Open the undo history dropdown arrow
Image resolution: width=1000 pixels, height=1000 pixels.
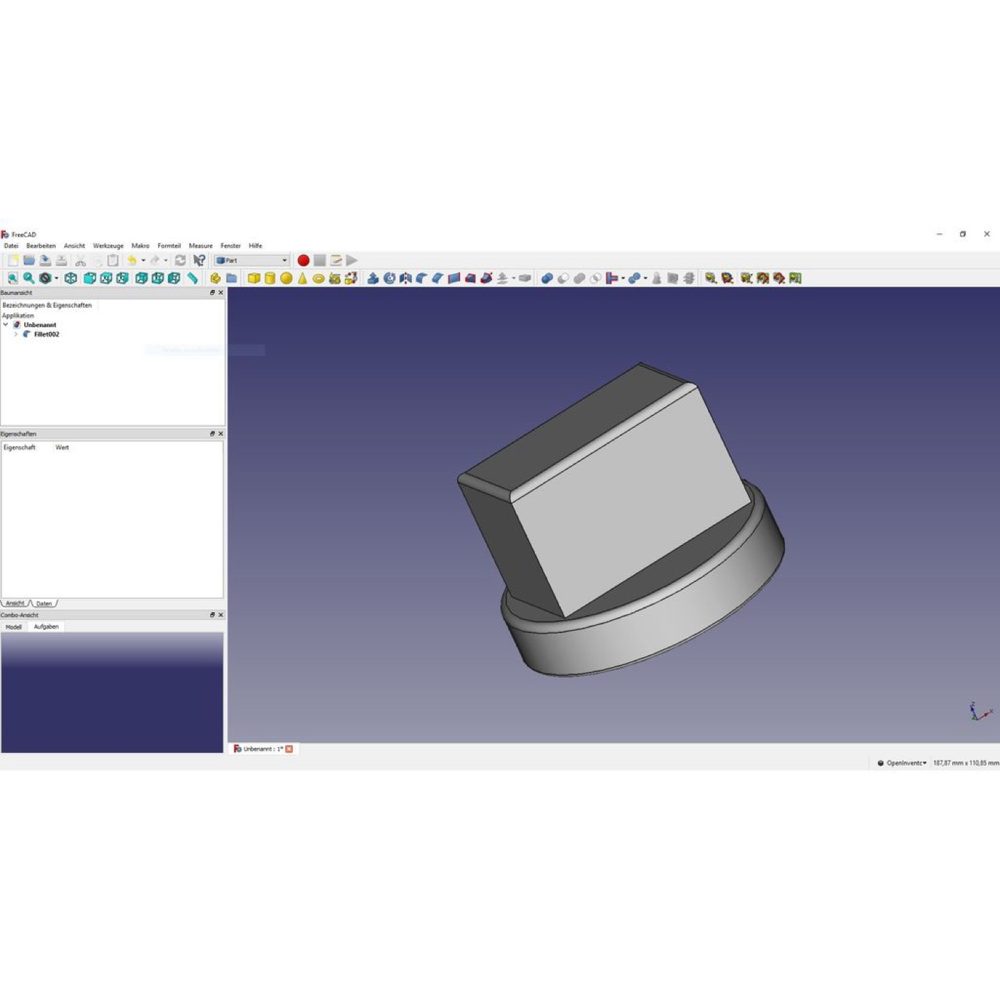[x=143, y=260]
